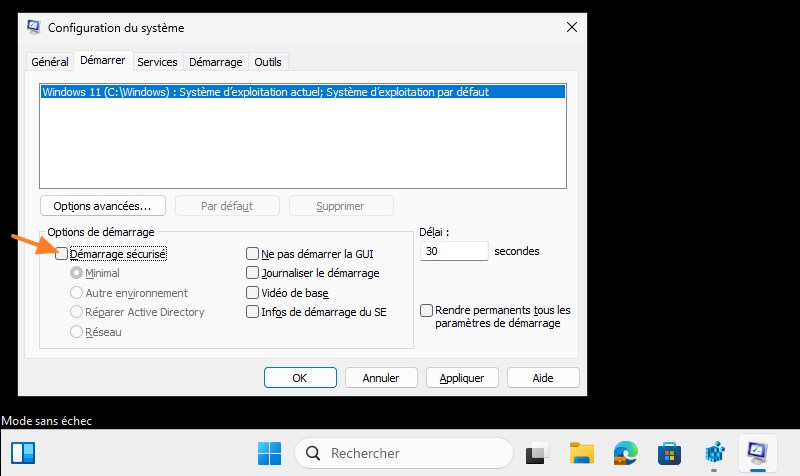Viewport: 800px width, 476px height.
Task: Switch to the Services tab
Action: (157, 62)
